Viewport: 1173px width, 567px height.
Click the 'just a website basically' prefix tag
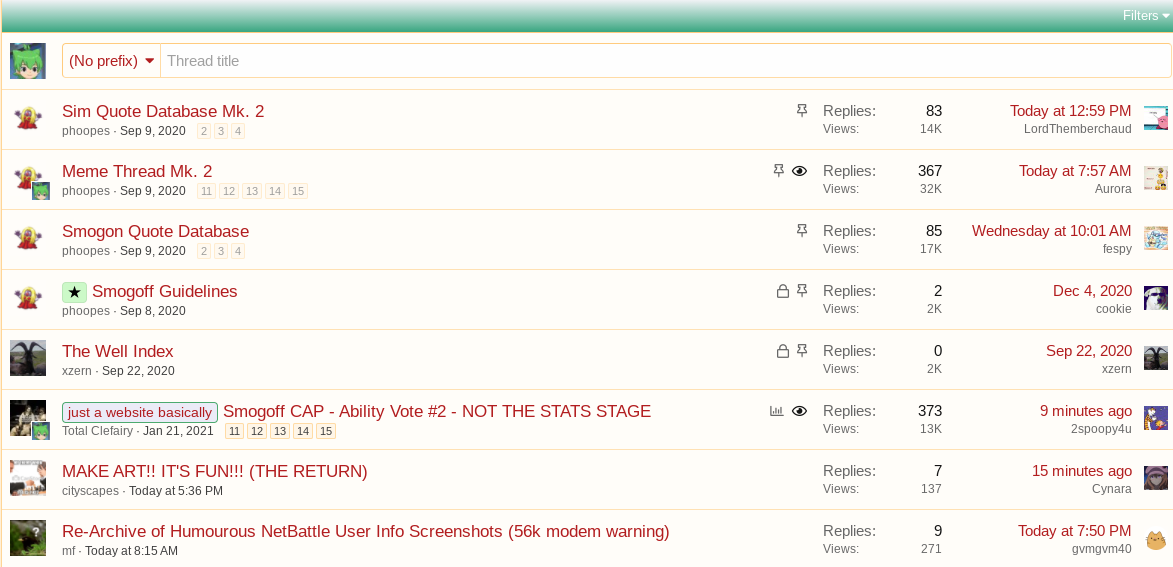pos(140,412)
